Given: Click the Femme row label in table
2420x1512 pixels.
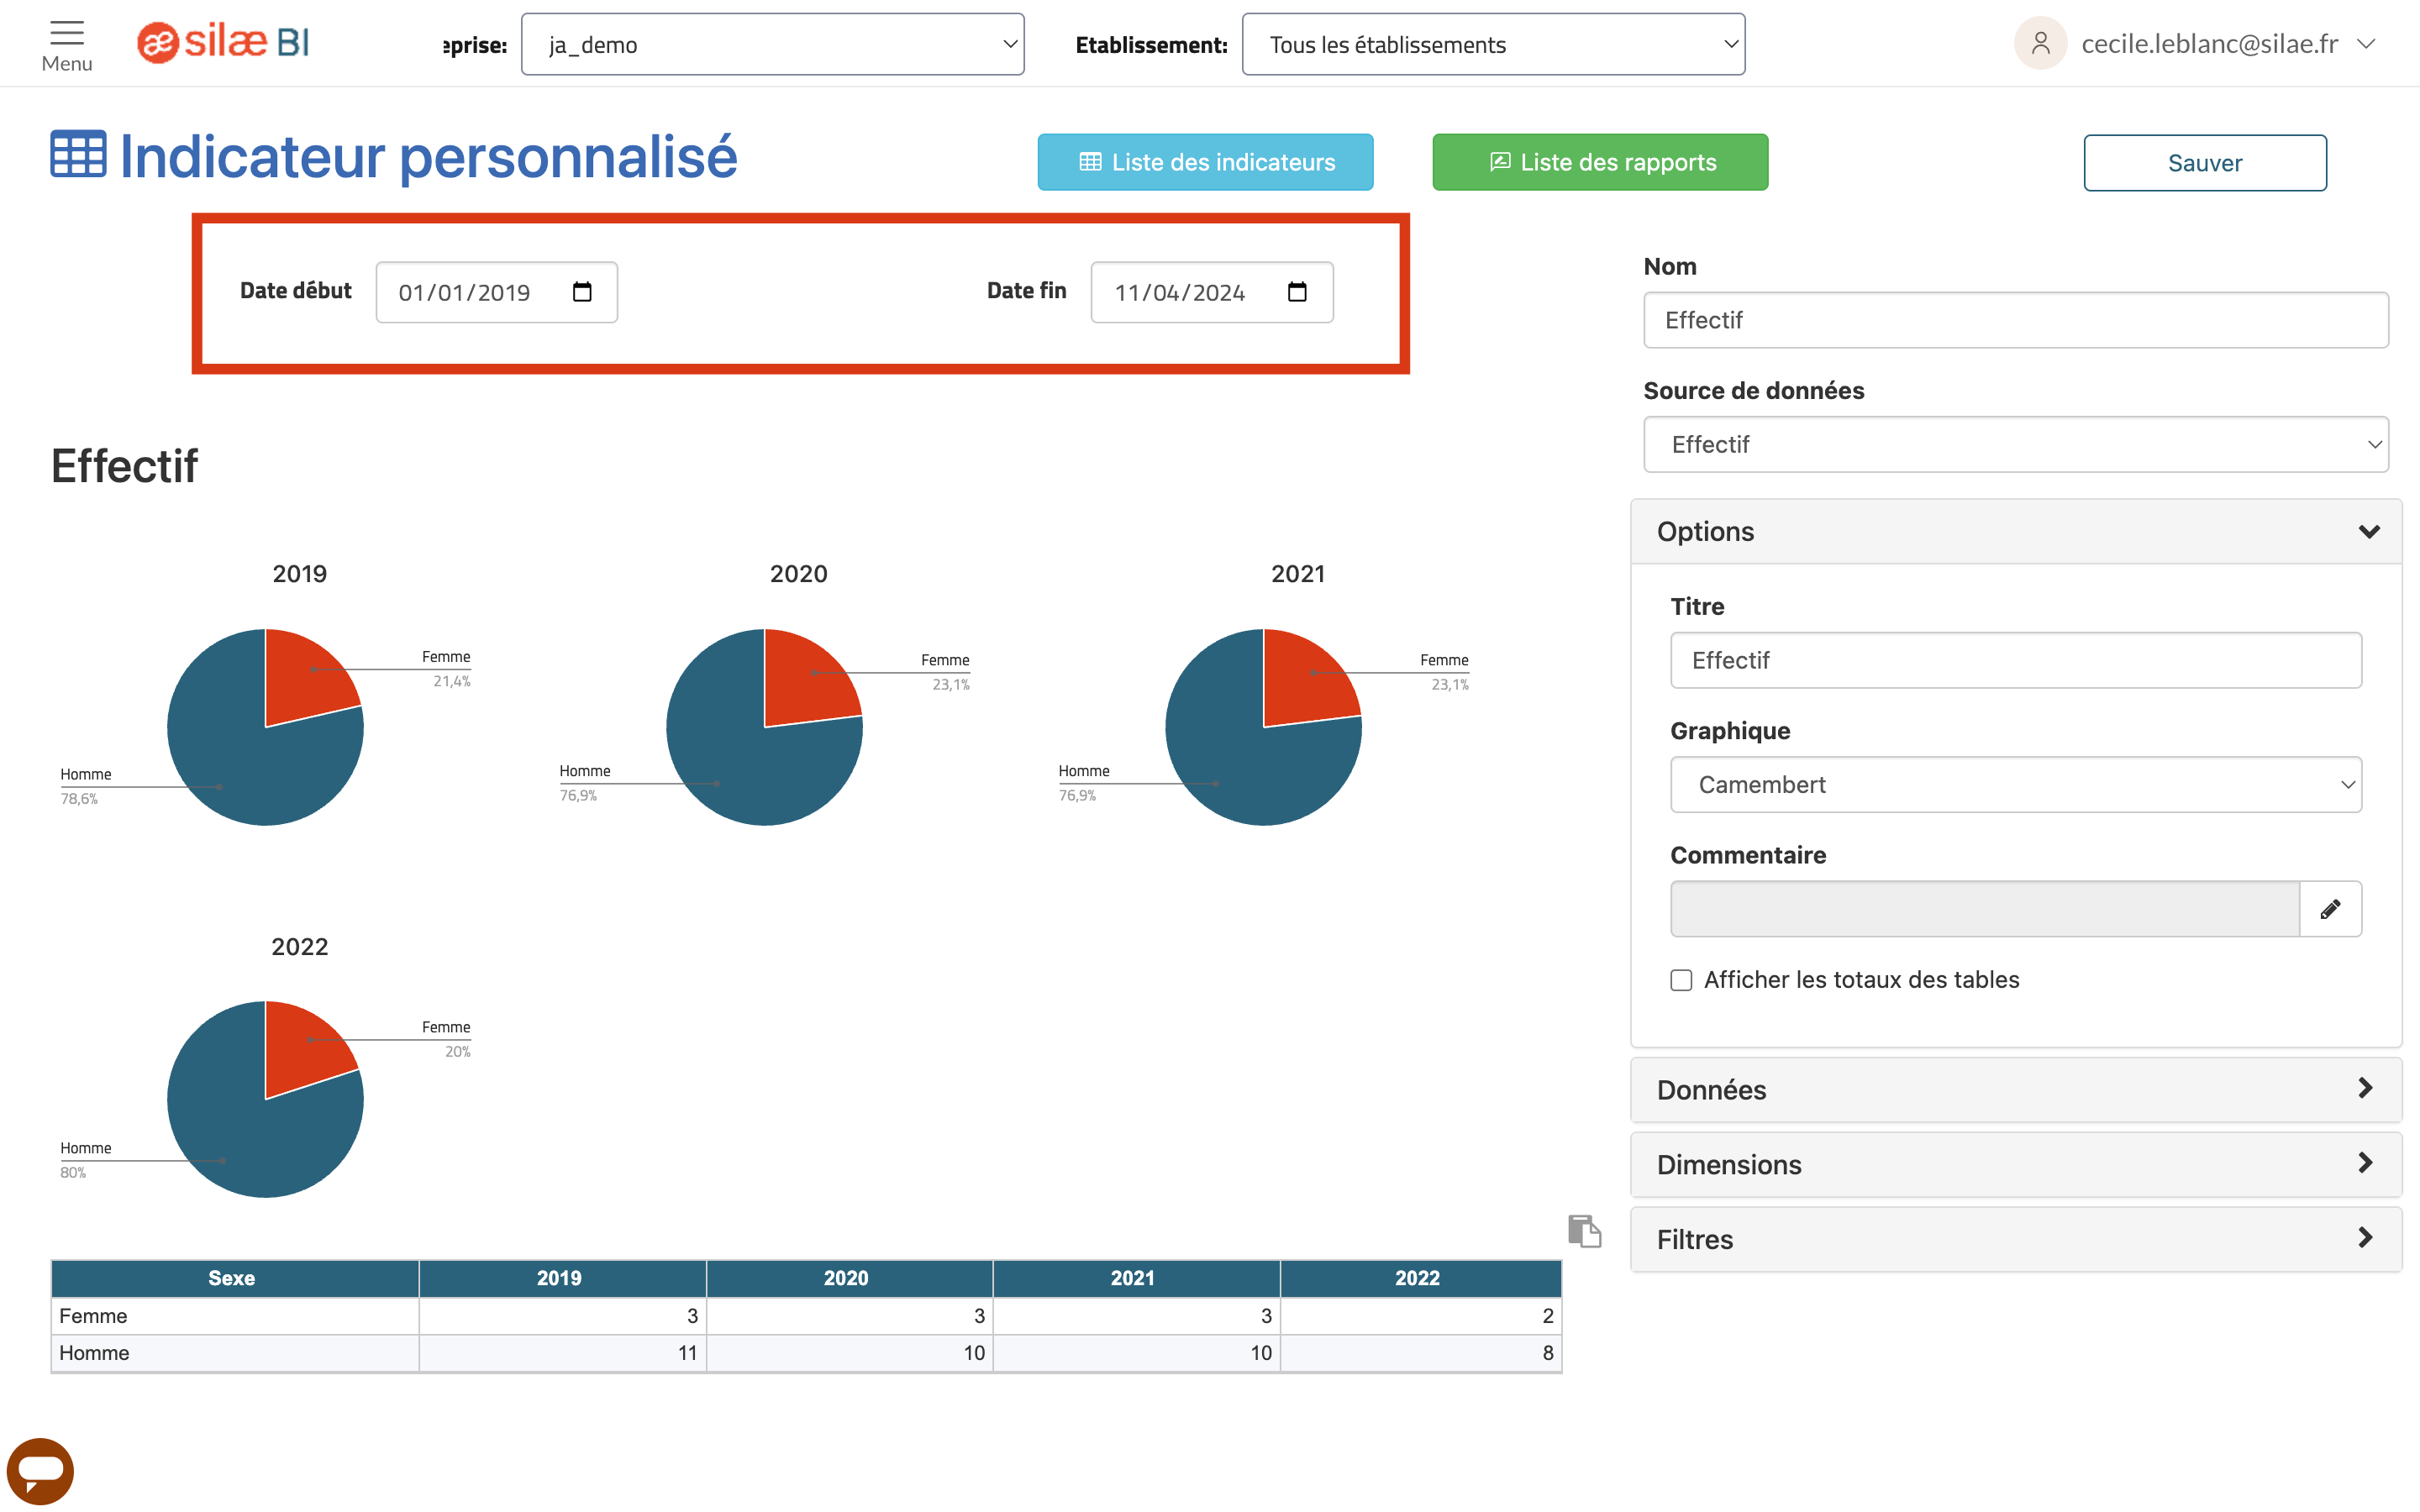Looking at the screenshot, I should pos(93,1316).
